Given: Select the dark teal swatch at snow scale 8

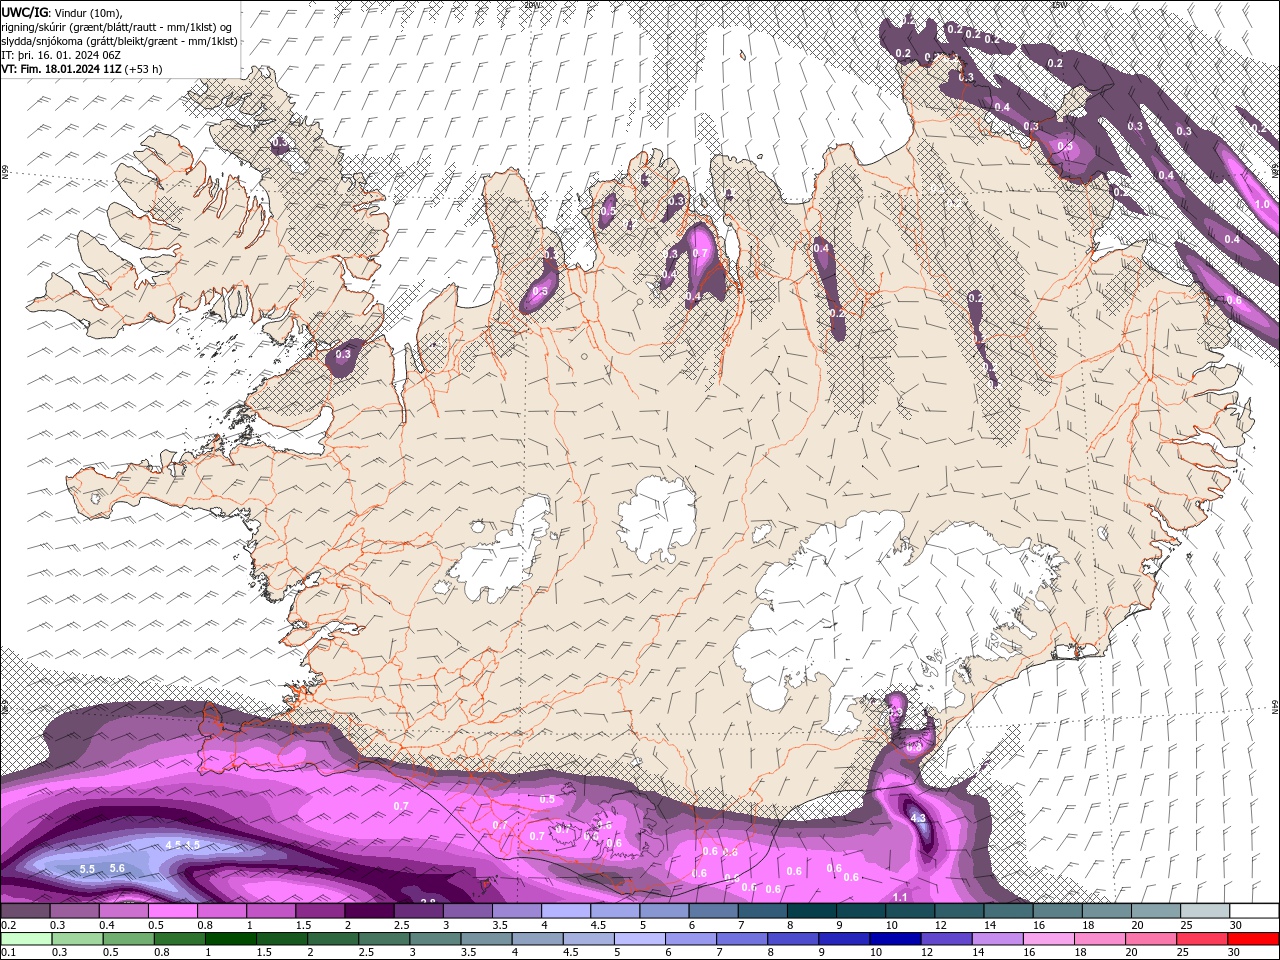Looking at the screenshot, I should pos(811,910).
